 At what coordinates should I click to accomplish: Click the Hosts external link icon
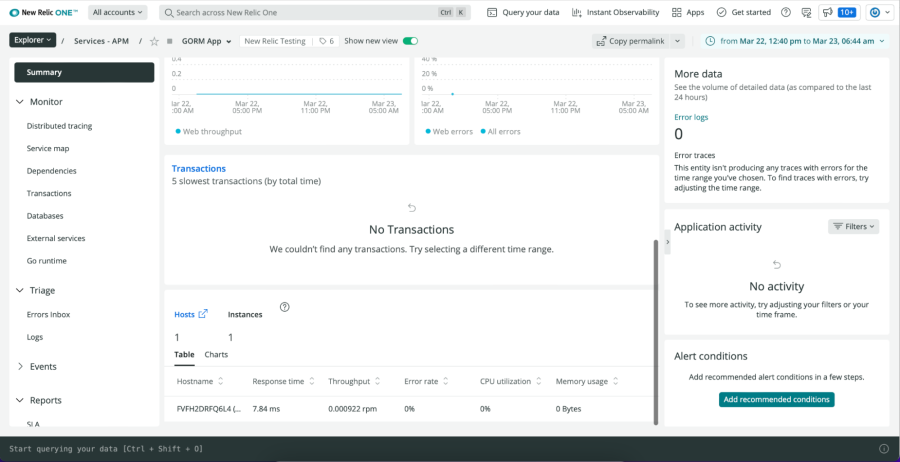pyautogui.click(x=203, y=314)
